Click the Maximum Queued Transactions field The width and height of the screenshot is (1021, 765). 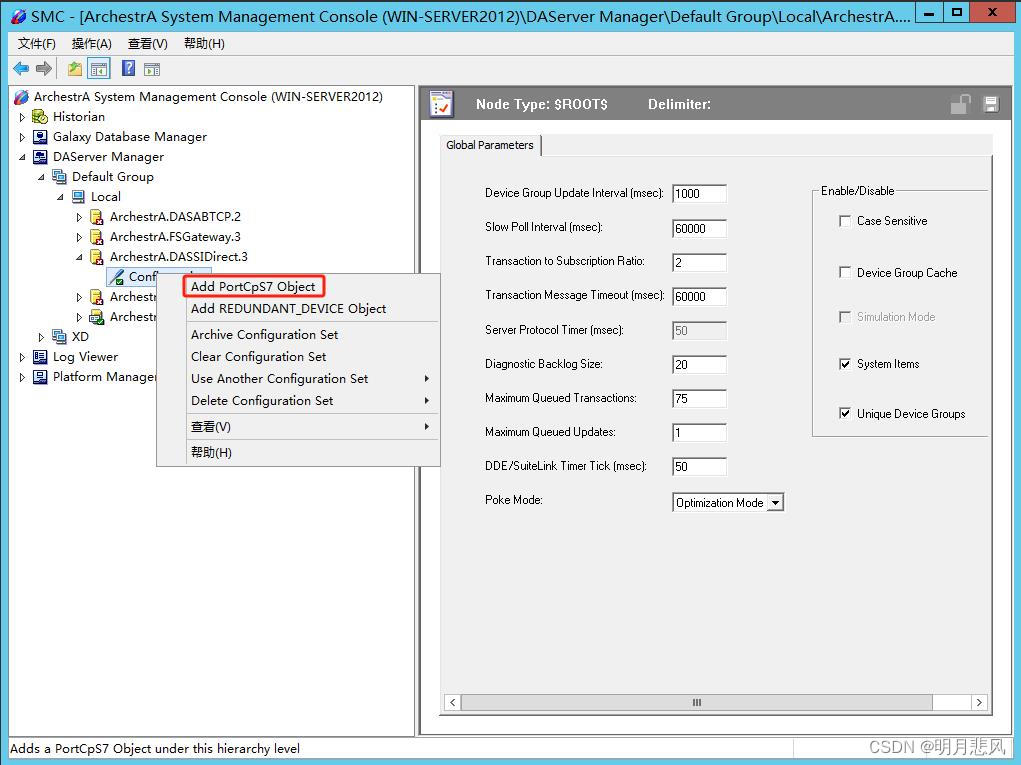pyautogui.click(x=699, y=398)
